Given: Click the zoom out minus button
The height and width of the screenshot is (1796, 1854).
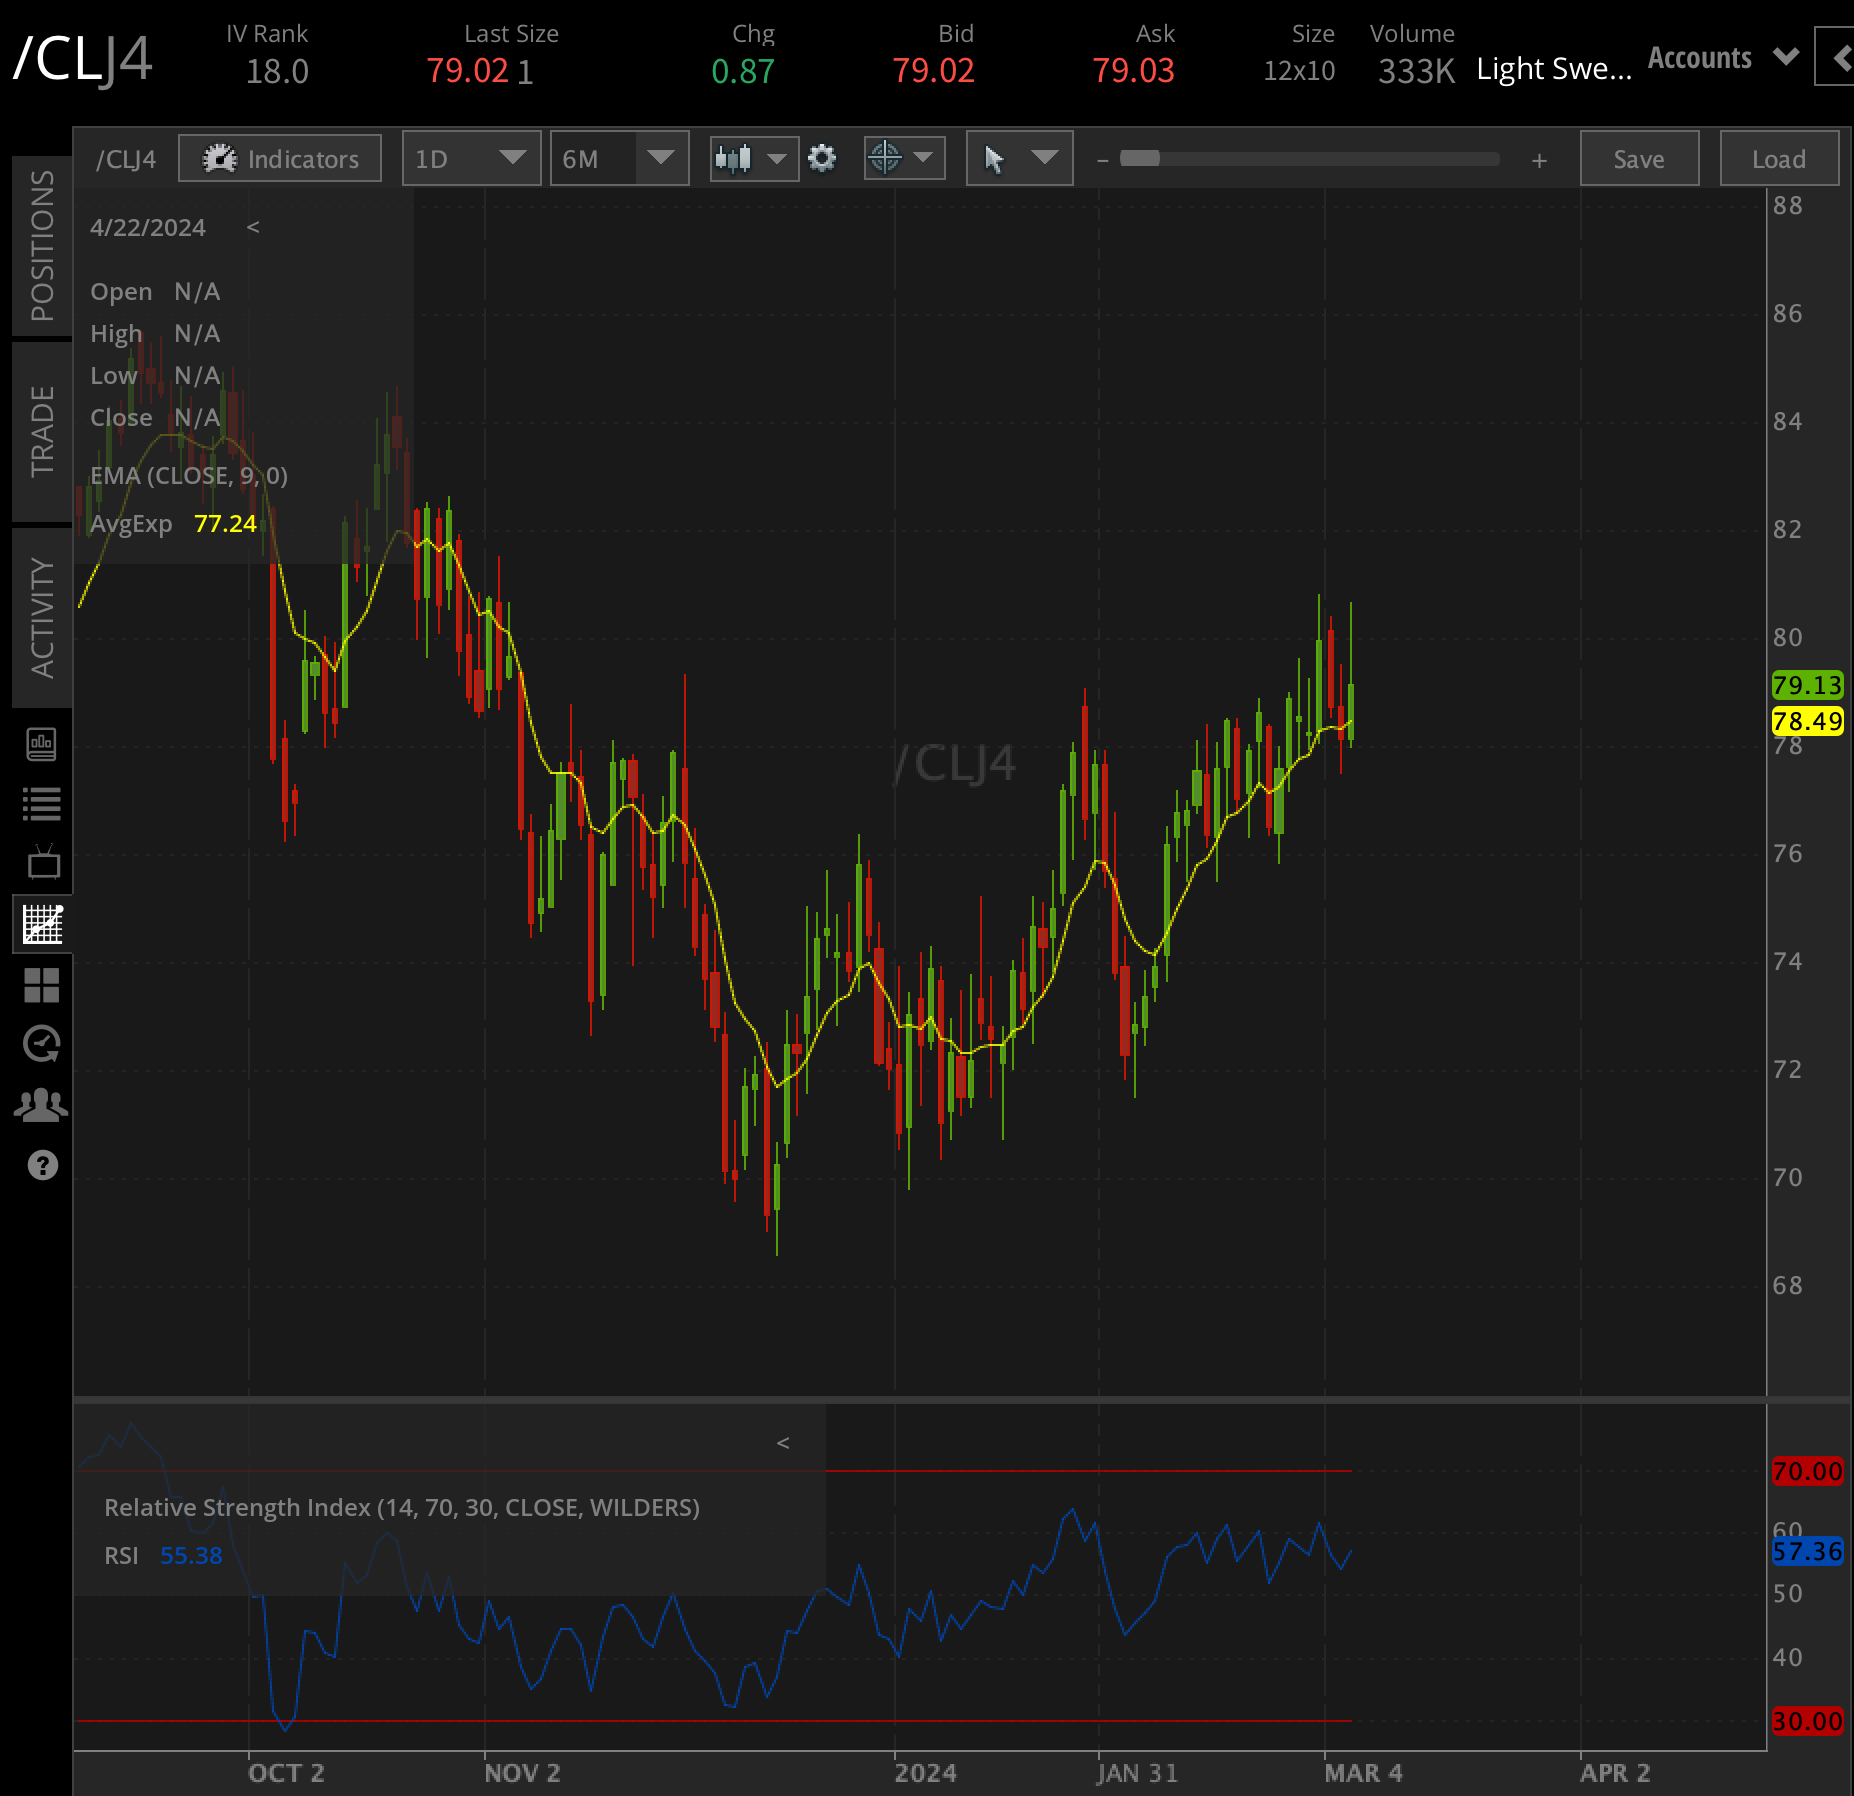Looking at the screenshot, I should coord(1102,160).
